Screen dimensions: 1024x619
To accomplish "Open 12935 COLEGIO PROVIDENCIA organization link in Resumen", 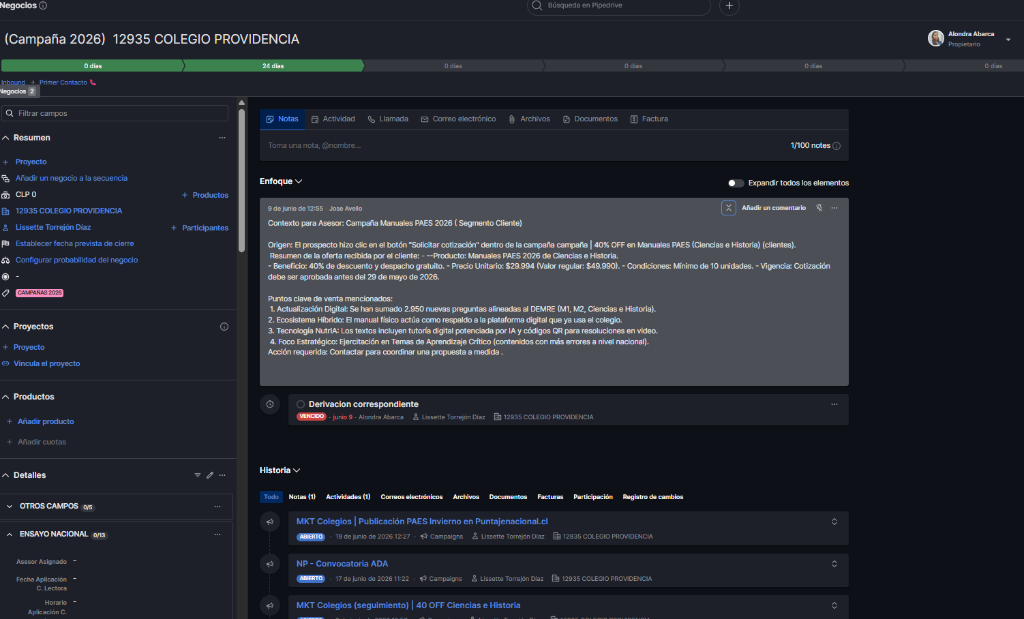I will click(69, 211).
